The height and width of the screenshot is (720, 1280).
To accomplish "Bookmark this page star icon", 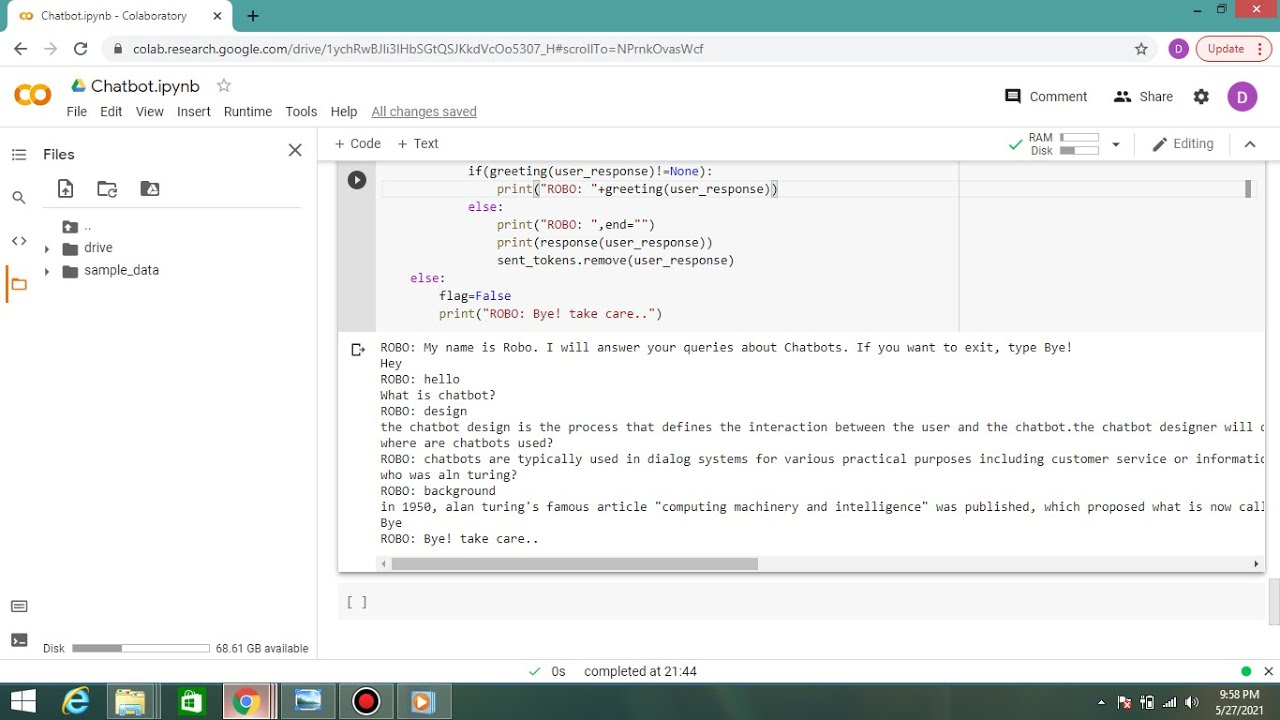I will coord(1141,48).
